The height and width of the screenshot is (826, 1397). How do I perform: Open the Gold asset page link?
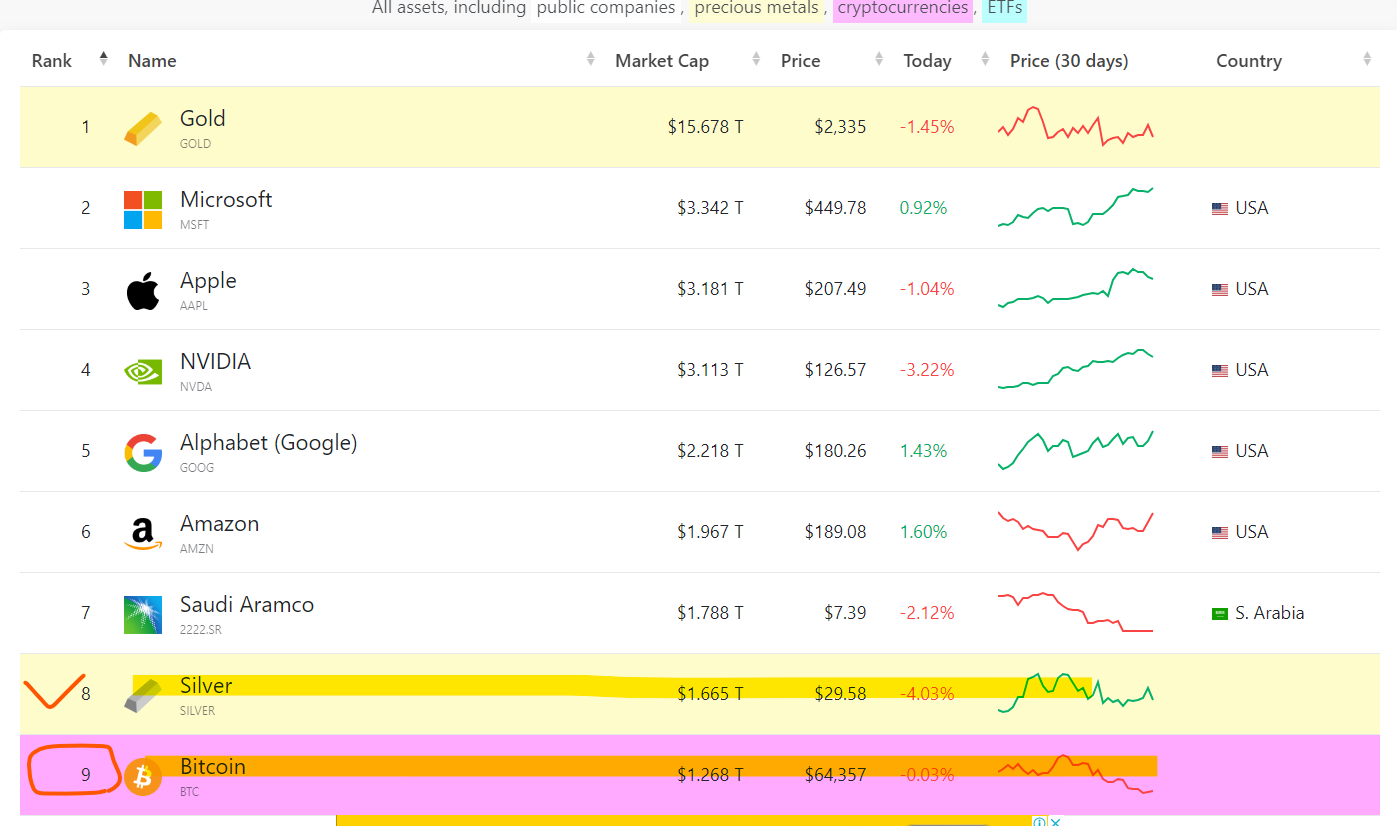click(202, 118)
